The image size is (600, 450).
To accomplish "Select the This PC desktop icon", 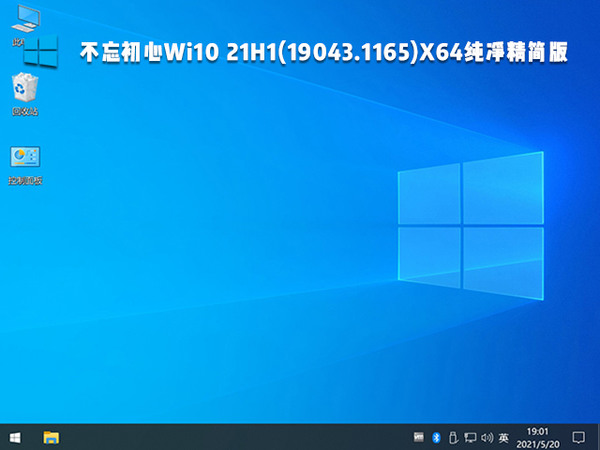I will (x=20, y=20).
